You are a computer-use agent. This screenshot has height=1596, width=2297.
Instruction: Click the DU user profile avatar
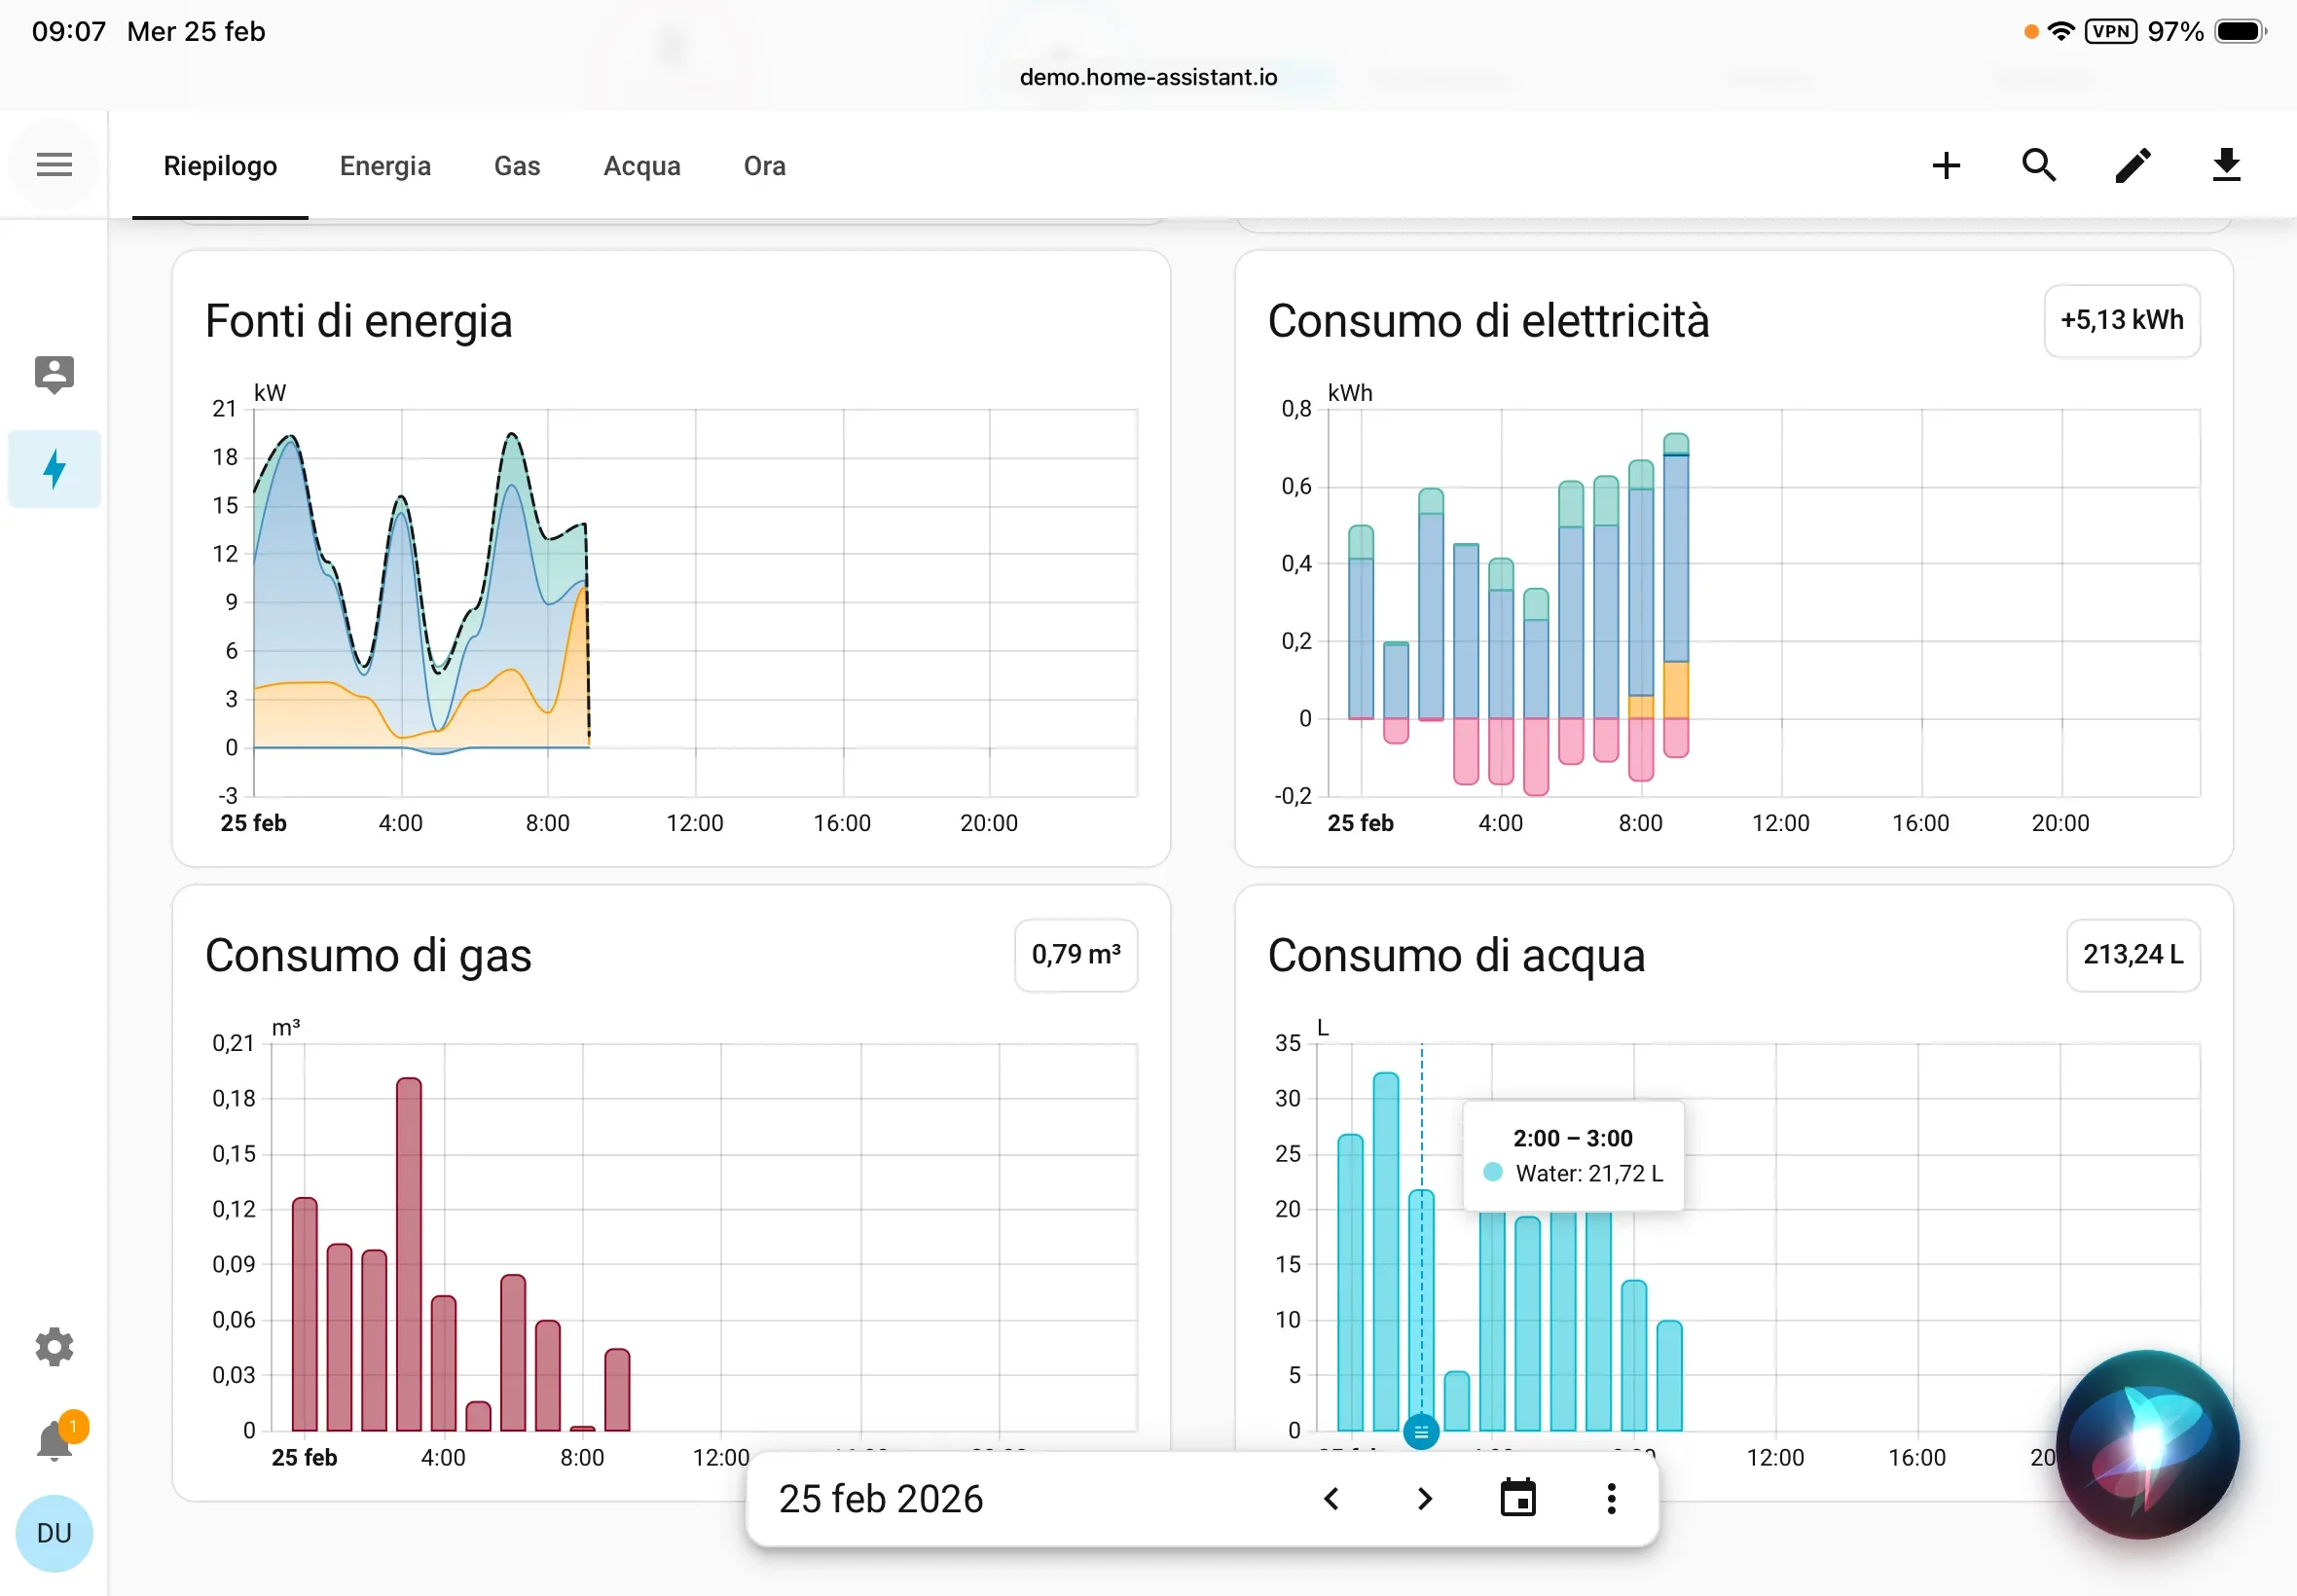tap(54, 1532)
